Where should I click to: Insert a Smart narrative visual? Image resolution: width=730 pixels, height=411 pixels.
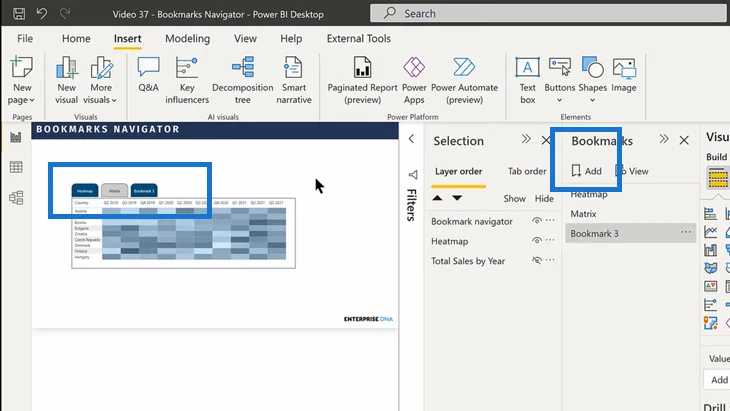[x=294, y=80]
